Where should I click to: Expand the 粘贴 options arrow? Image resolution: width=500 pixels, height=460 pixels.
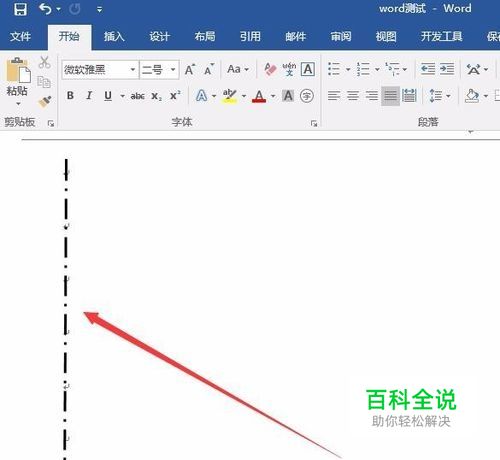tap(18, 104)
